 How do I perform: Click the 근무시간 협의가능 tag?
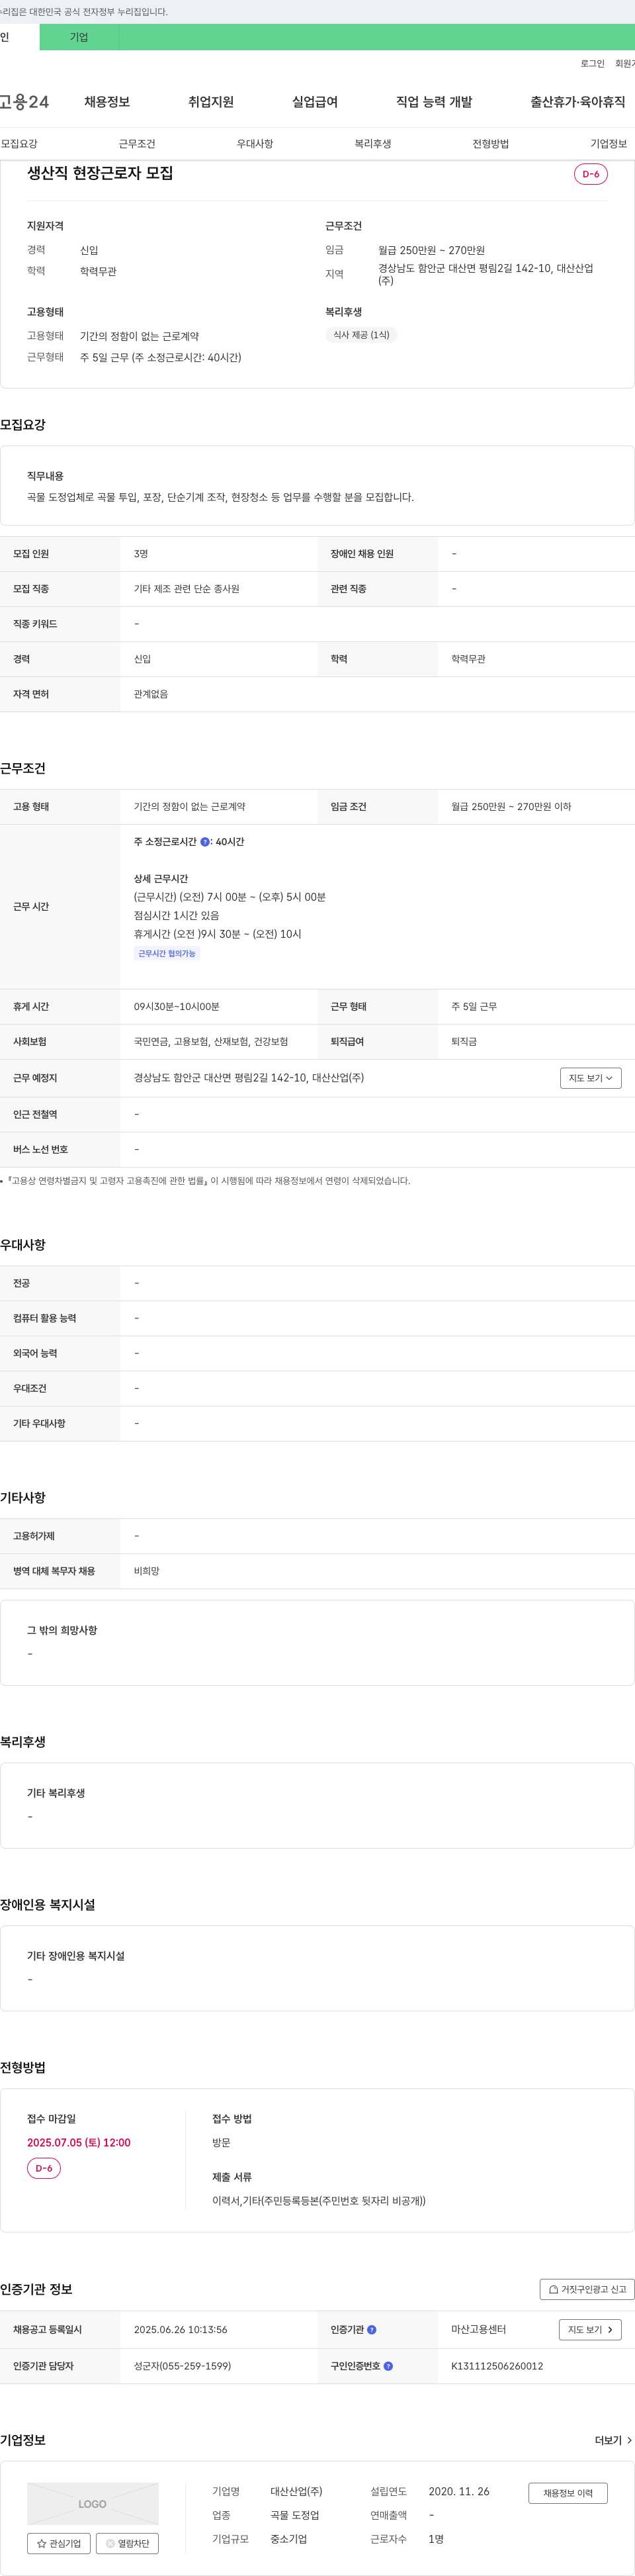[x=167, y=953]
